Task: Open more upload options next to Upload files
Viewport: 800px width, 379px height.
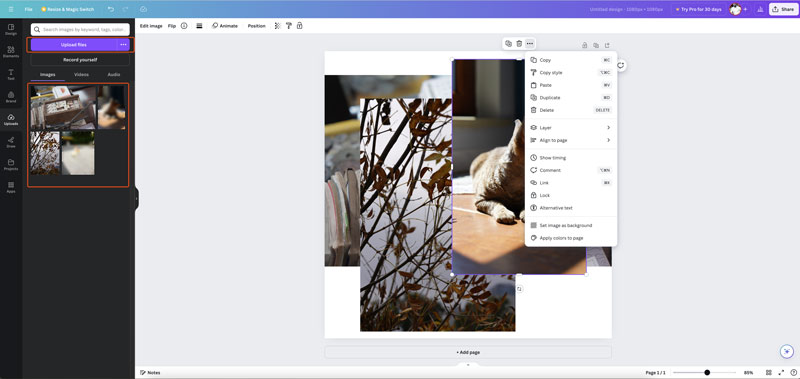Action: (x=123, y=45)
